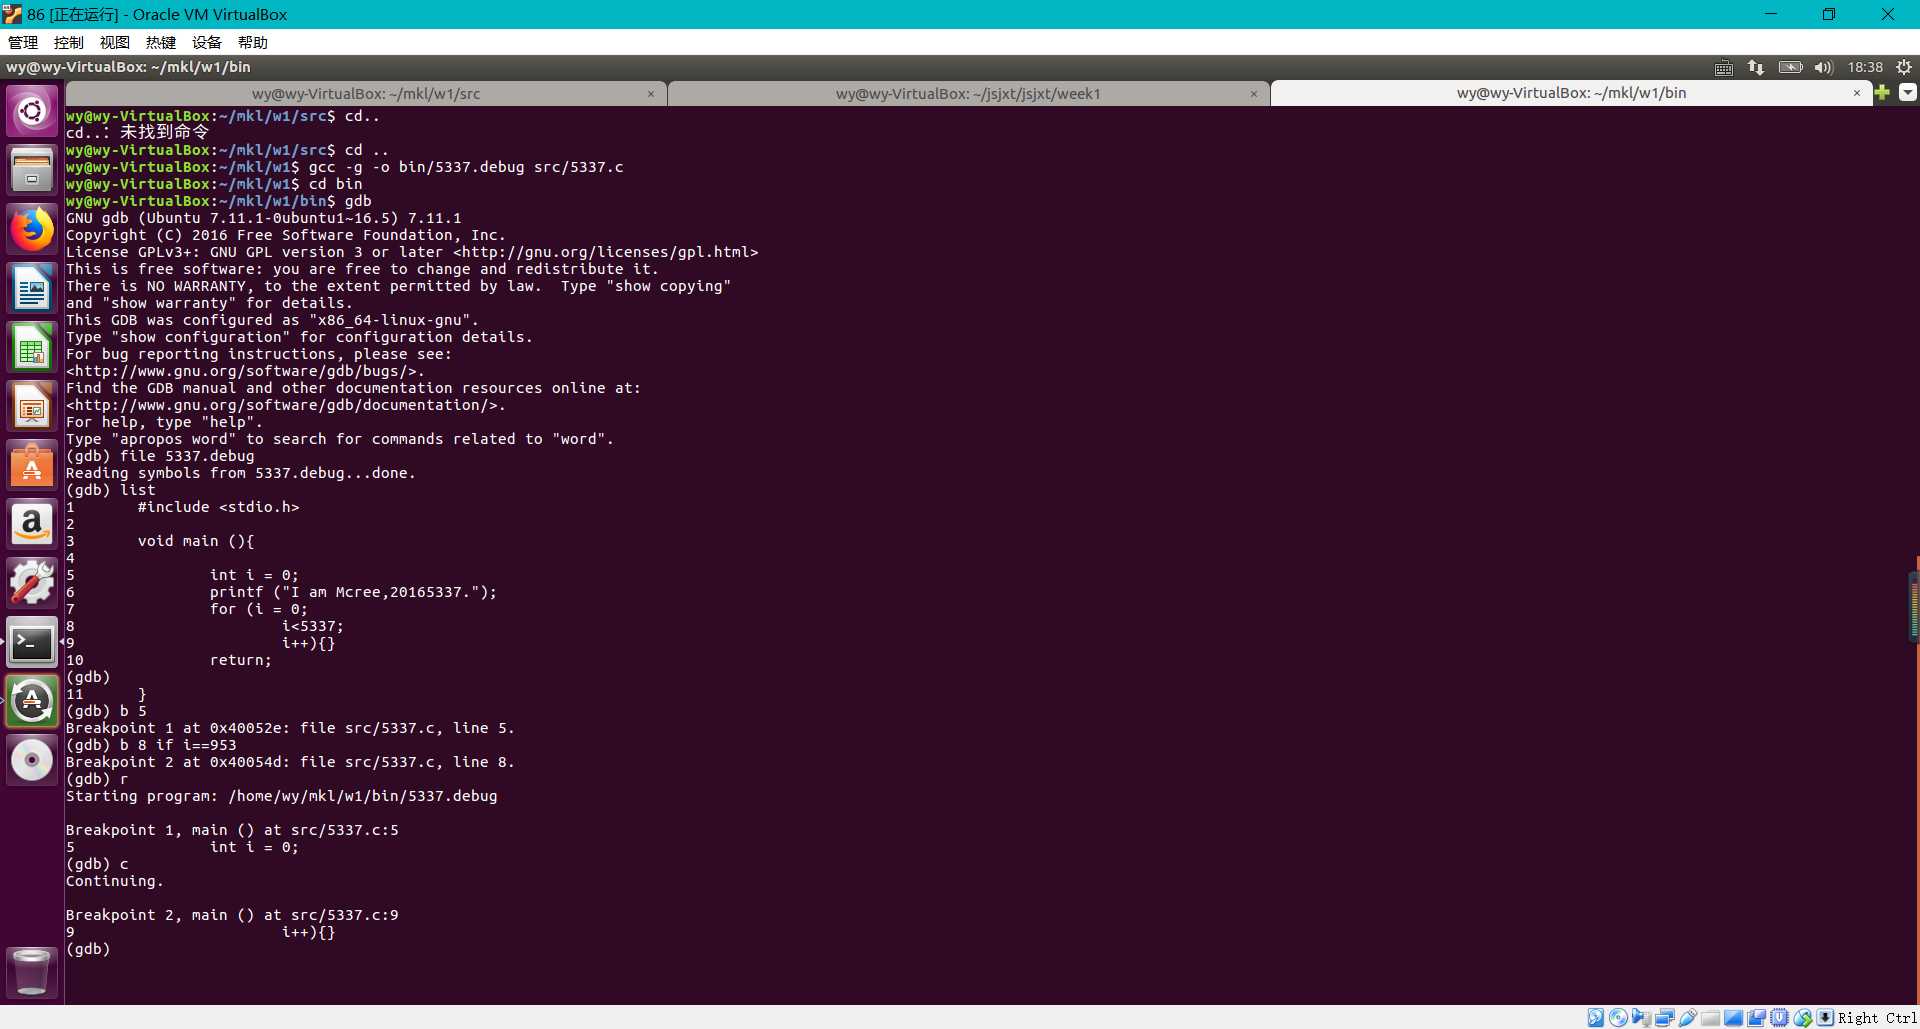Image resolution: width=1920 pixels, height=1029 pixels.
Task: Select the ~/mkl/w1/bin terminal tab
Action: pos(1571,93)
